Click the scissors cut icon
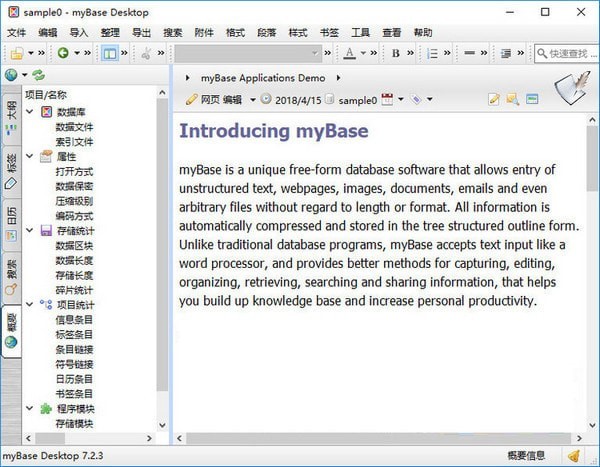Viewport: 600px width, 467px height. [x=146, y=53]
